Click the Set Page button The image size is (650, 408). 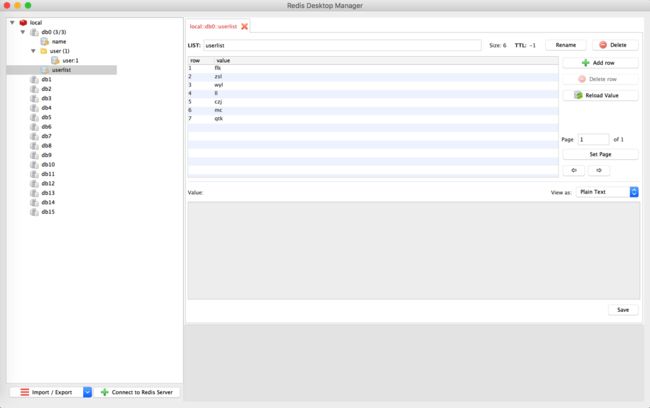tap(600, 154)
